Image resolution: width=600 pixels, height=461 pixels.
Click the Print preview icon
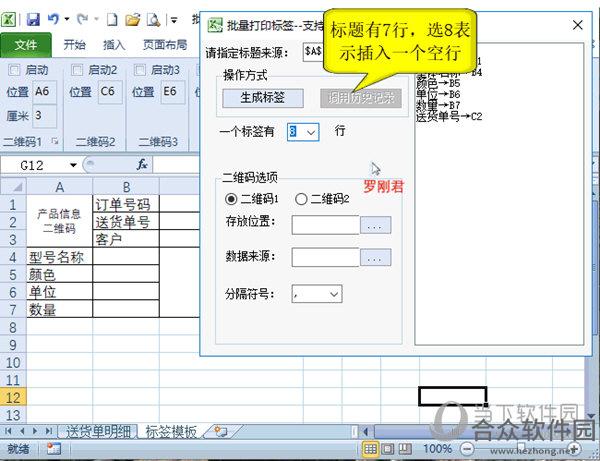[x=154, y=19]
